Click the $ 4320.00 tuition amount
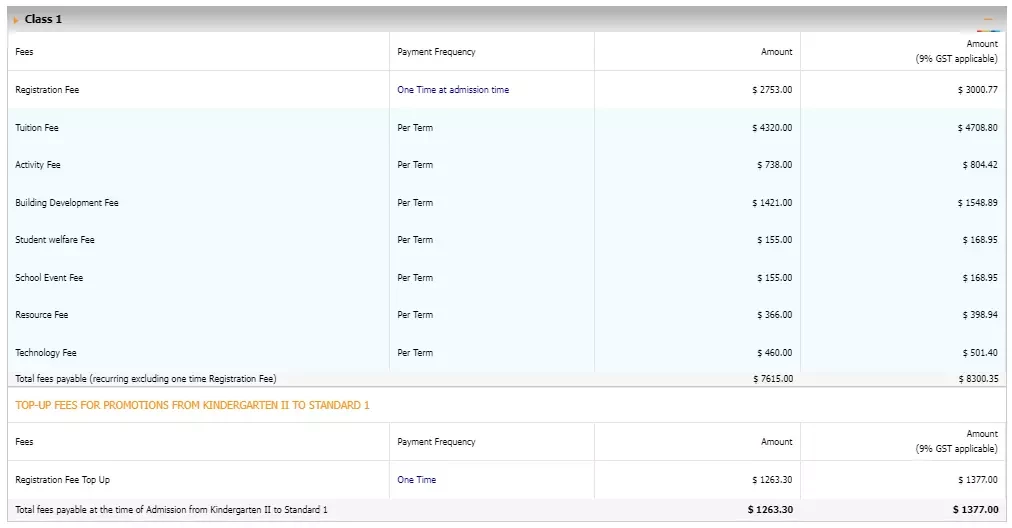 pos(772,128)
